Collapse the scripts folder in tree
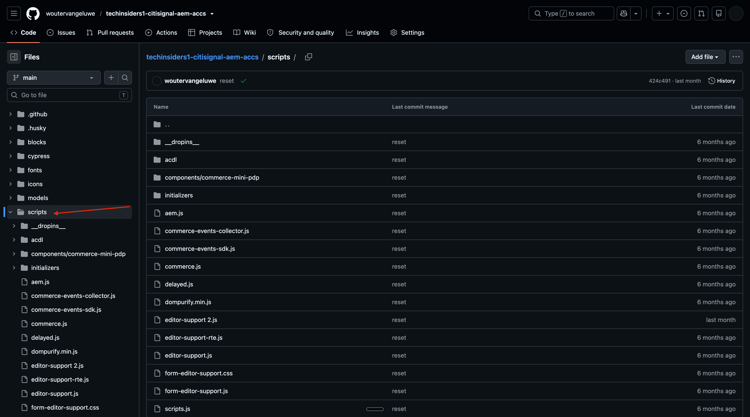750x417 pixels. [10, 212]
